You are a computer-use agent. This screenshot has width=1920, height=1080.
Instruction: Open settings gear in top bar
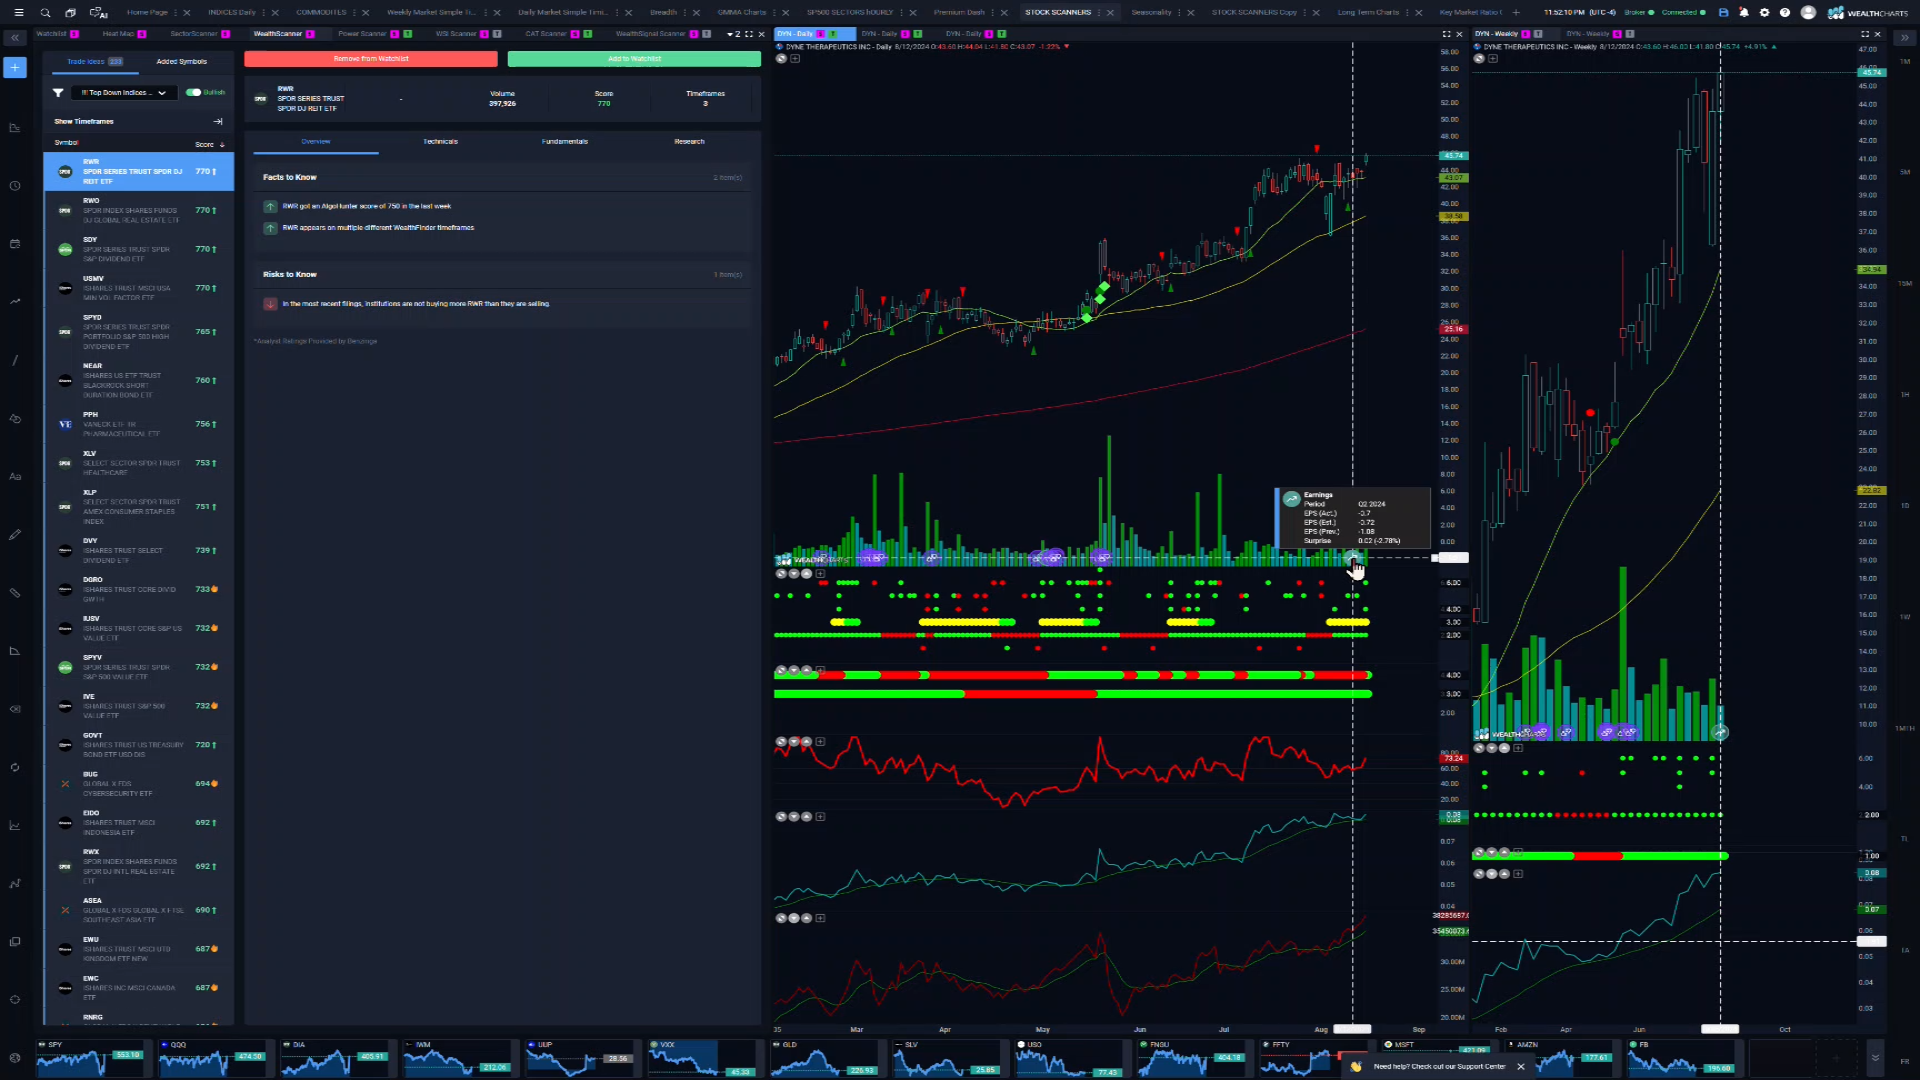(1764, 13)
